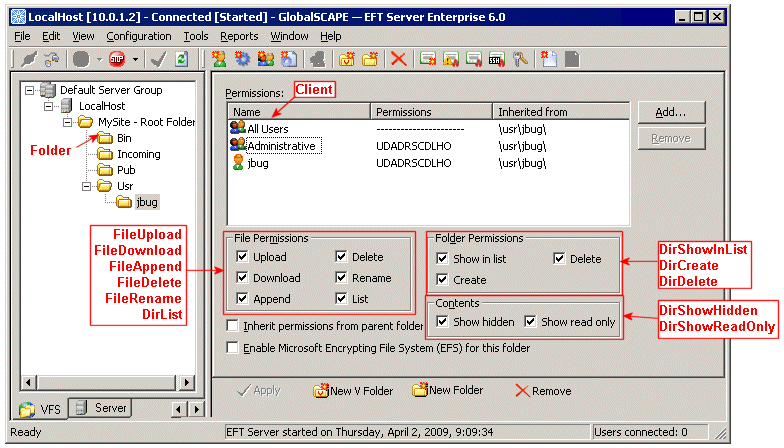Sort by the Name column header
This screenshot has height=448, width=784.
[x=299, y=112]
